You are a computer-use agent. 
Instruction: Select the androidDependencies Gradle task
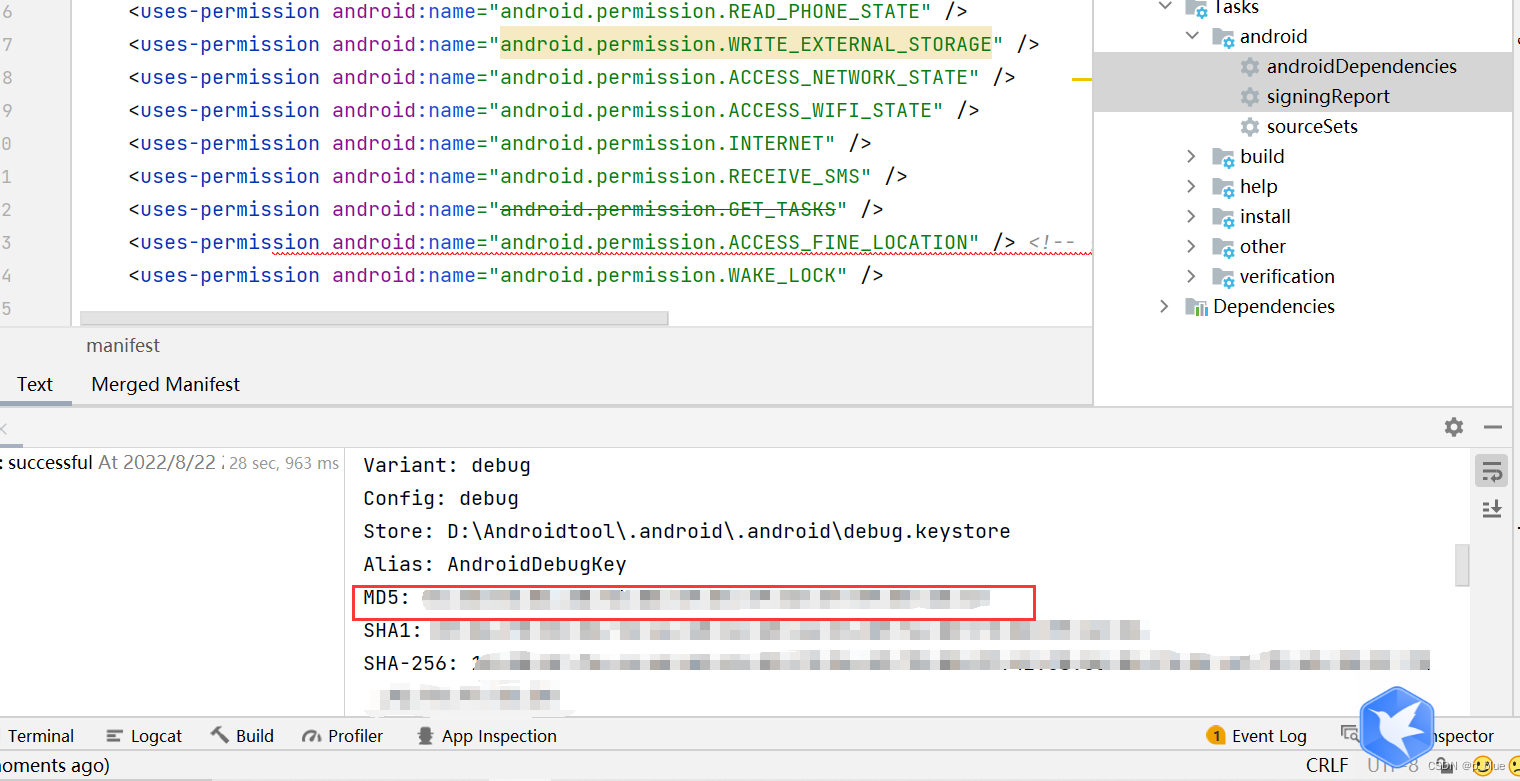pyautogui.click(x=1361, y=66)
